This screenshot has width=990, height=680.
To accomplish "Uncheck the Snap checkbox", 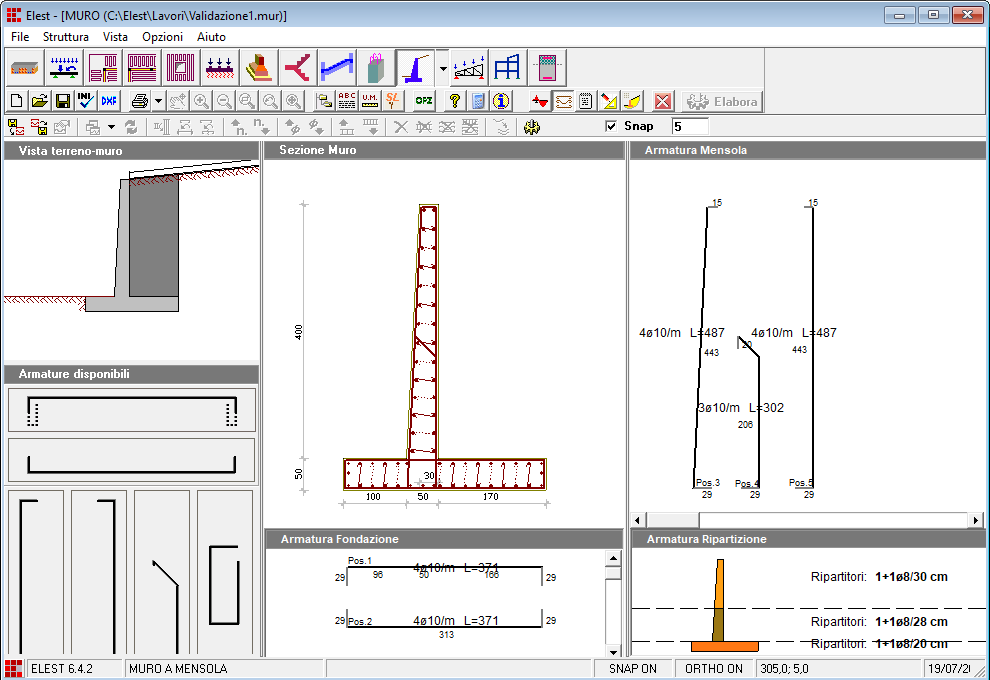I will tap(611, 127).
